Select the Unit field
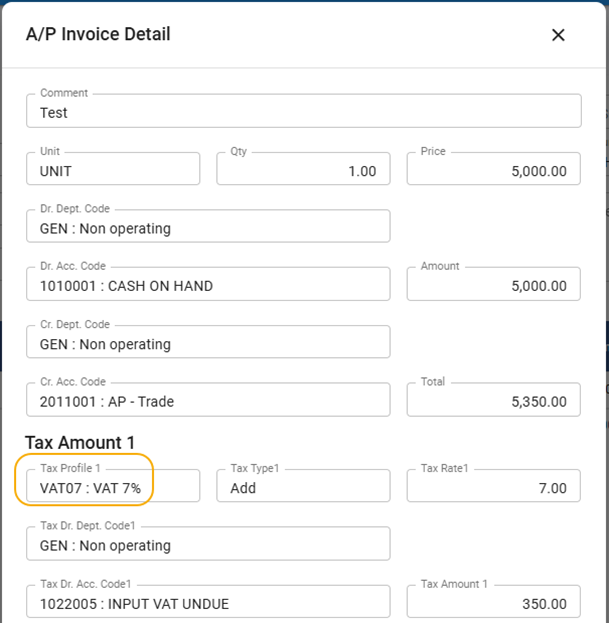Viewport: 609px width, 623px height. pos(113,170)
